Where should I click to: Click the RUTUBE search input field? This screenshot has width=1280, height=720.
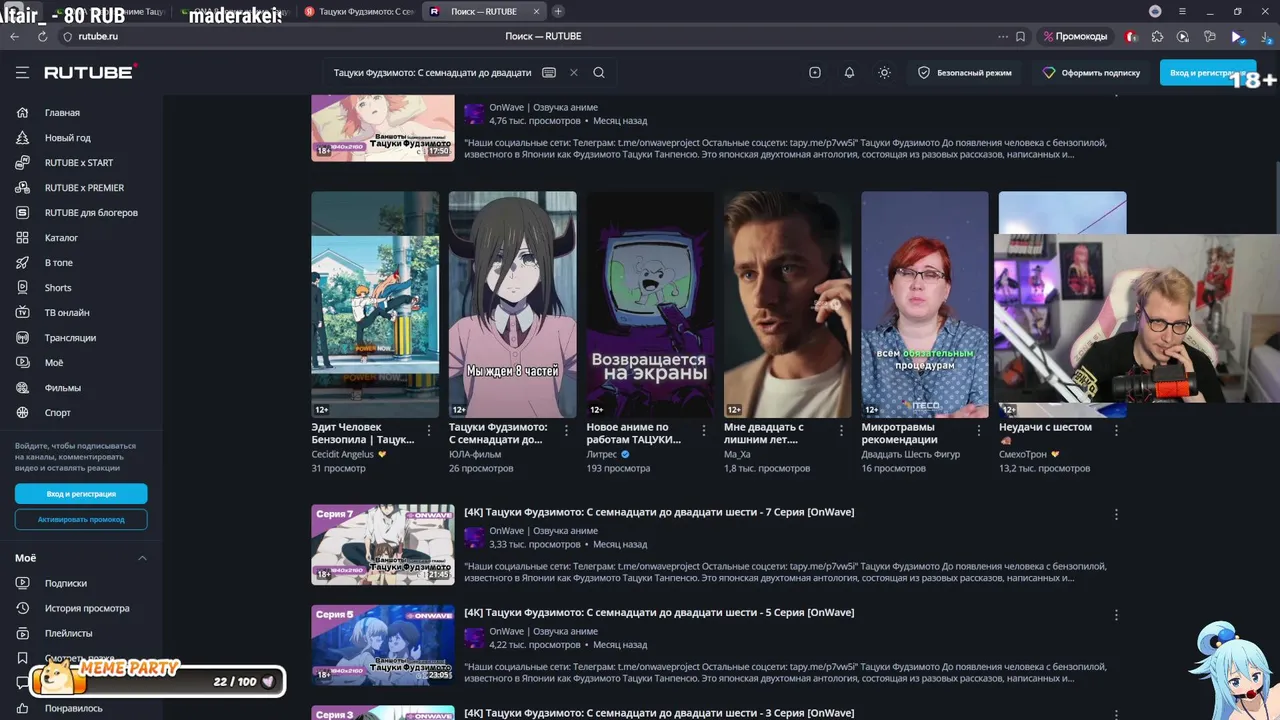[432, 72]
